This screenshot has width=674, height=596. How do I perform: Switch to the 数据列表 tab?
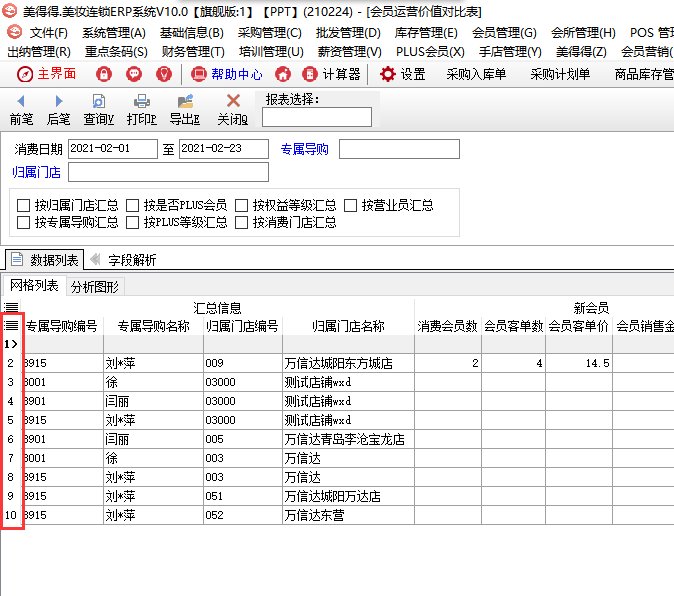click(45, 260)
